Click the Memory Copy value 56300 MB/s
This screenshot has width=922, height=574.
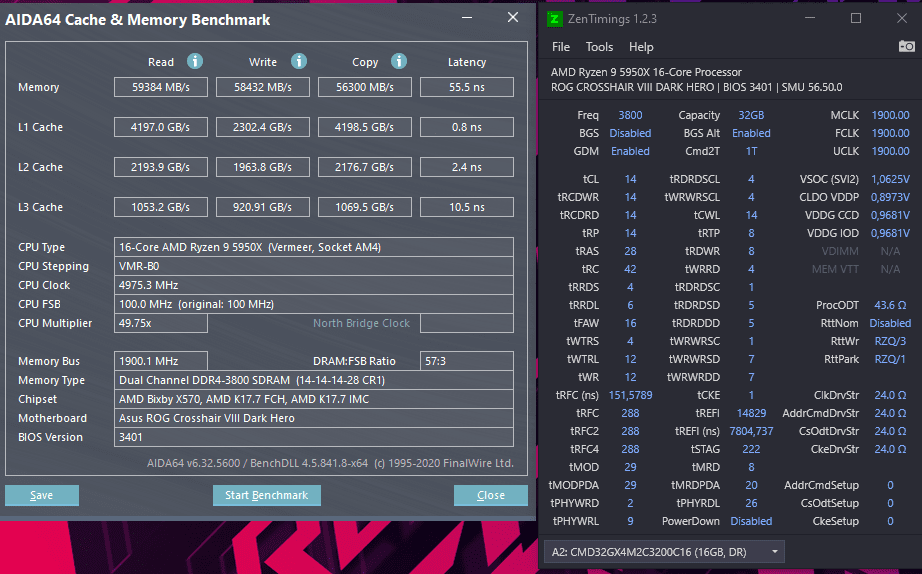pos(365,87)
